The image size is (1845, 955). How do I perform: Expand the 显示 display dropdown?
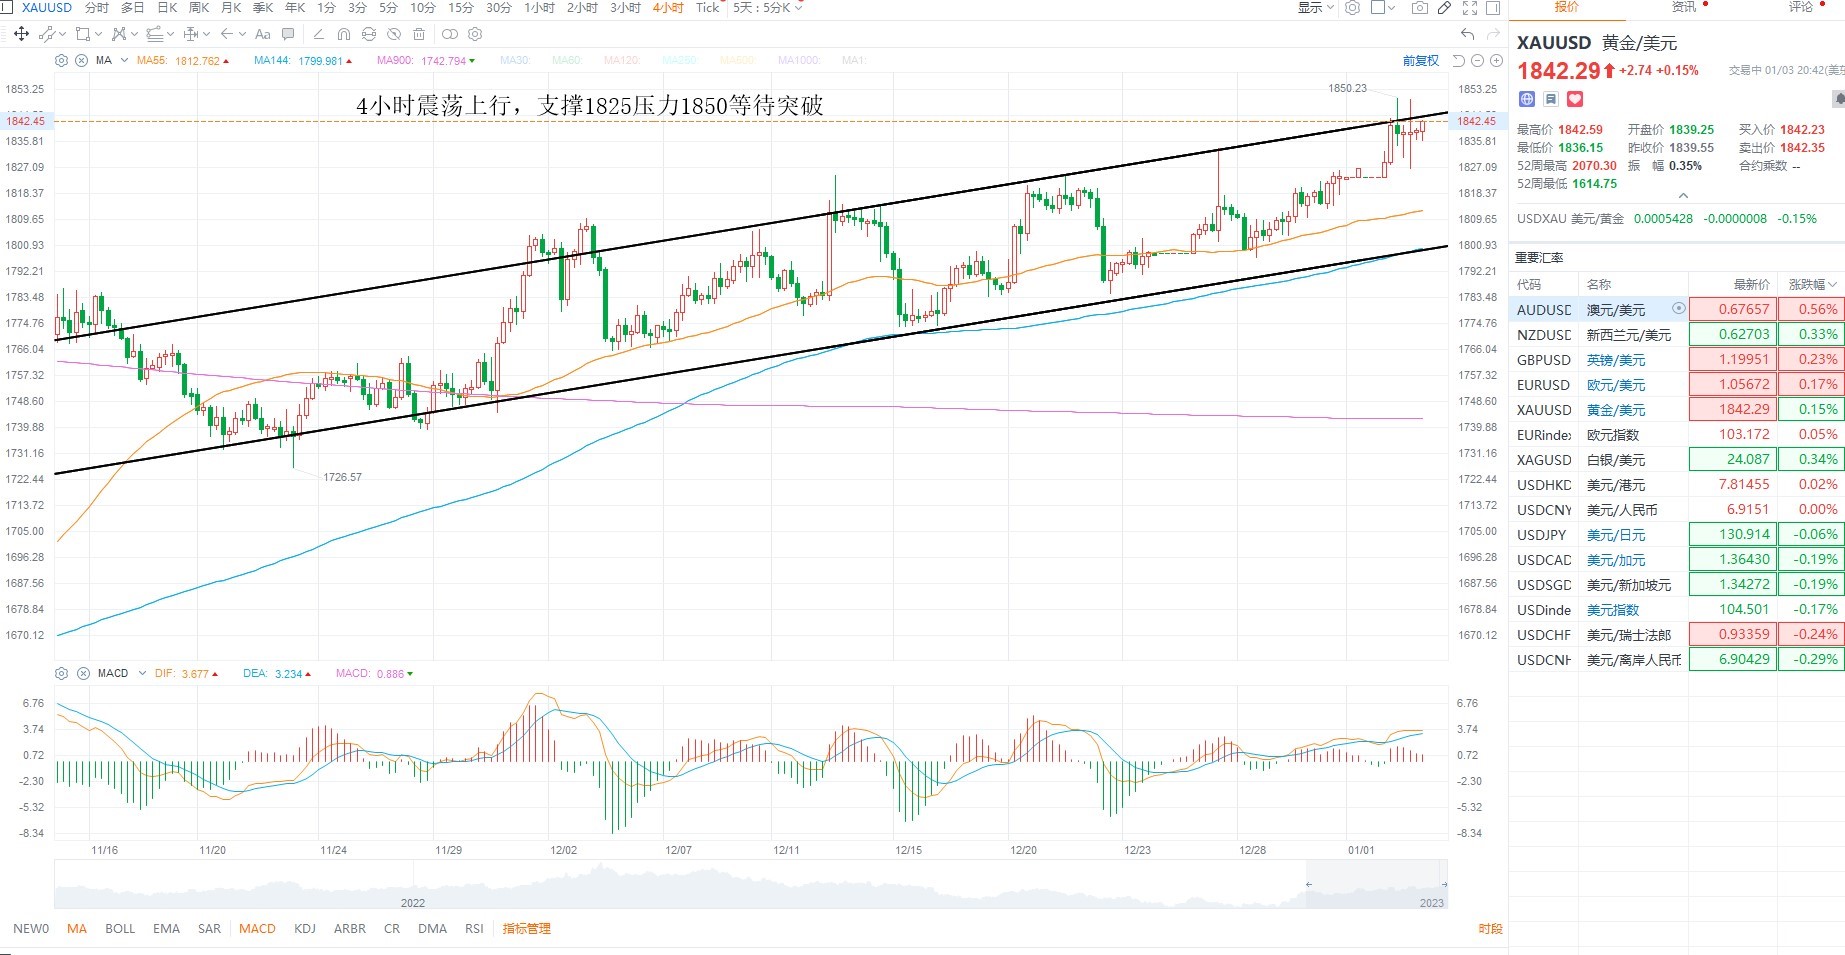[x=1316, y=8]
